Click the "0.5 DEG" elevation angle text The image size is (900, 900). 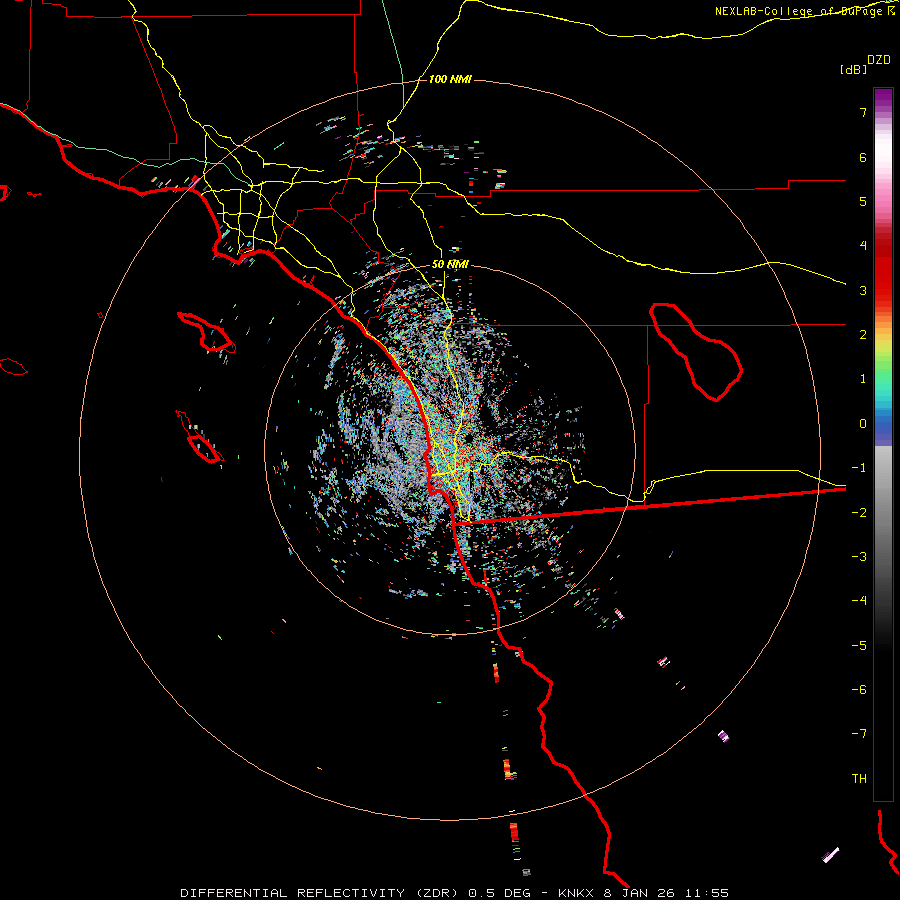point(501,893)
